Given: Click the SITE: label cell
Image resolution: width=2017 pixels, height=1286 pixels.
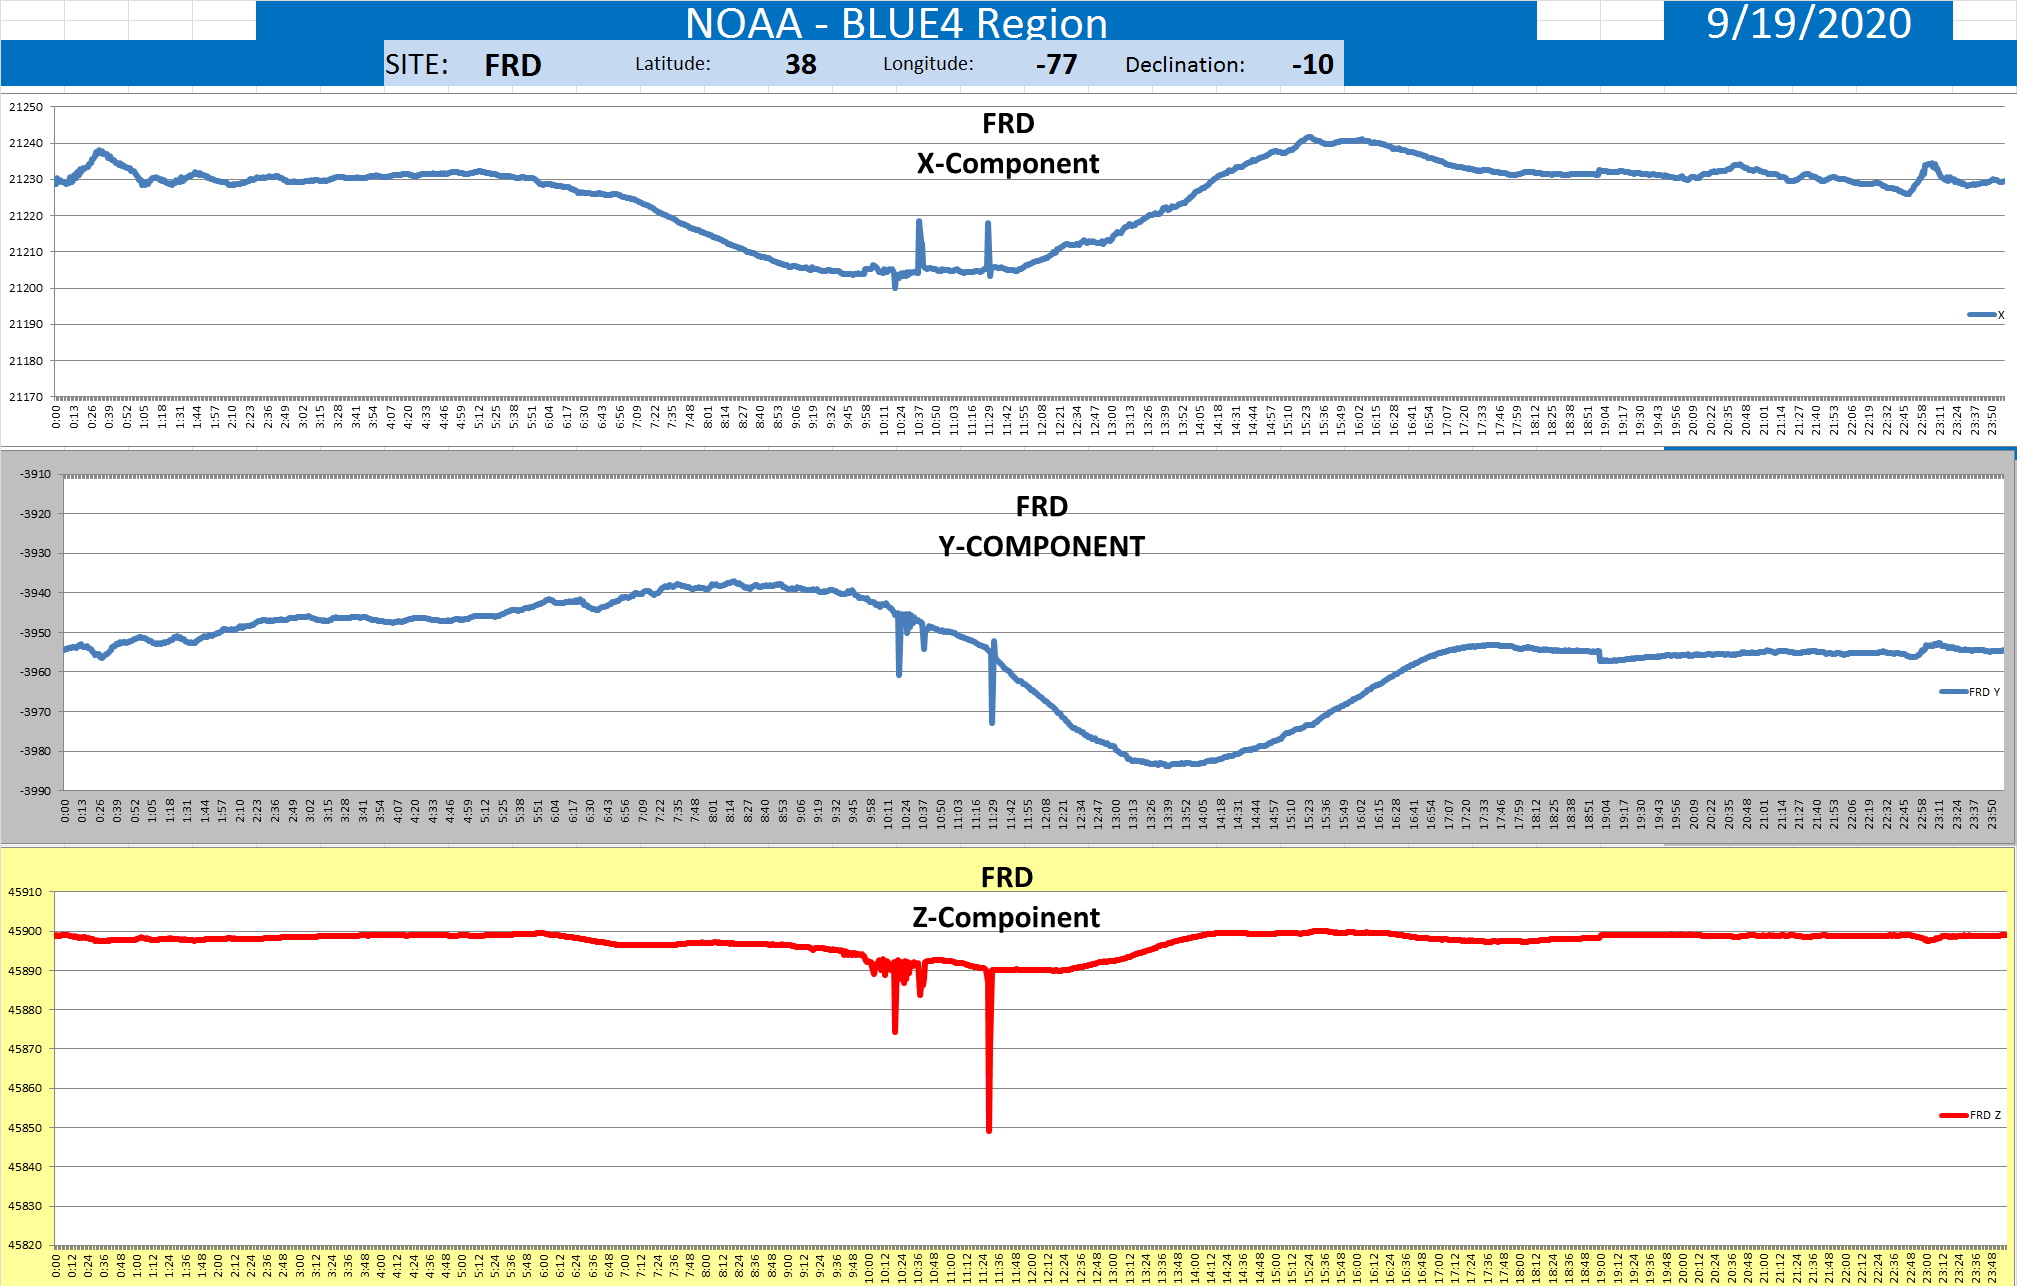Looking at the screenshot, I should [417, 65].
